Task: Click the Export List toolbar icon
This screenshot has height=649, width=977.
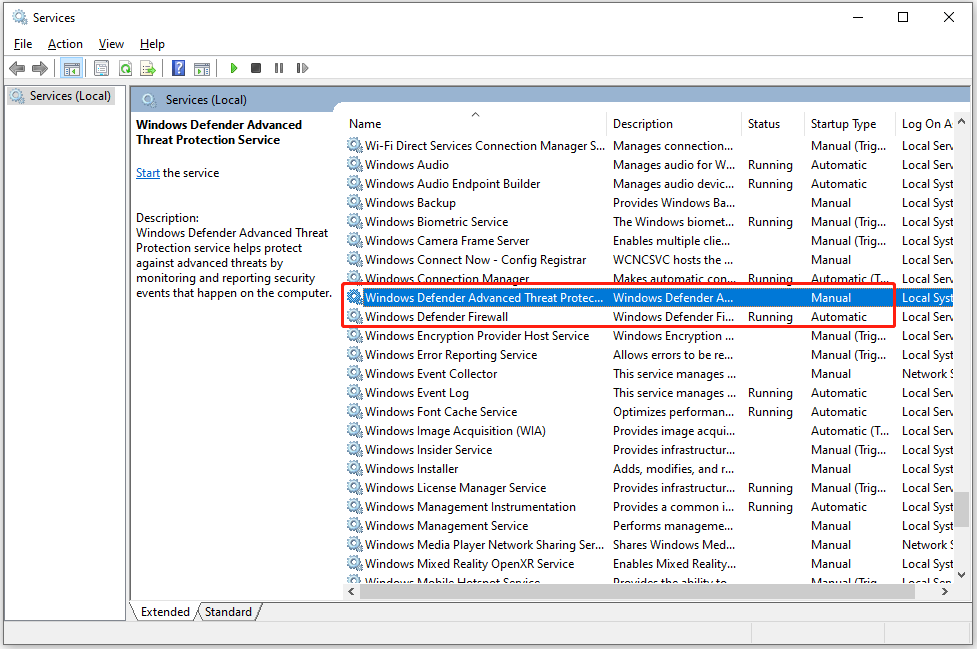Action: pos(148,67)
